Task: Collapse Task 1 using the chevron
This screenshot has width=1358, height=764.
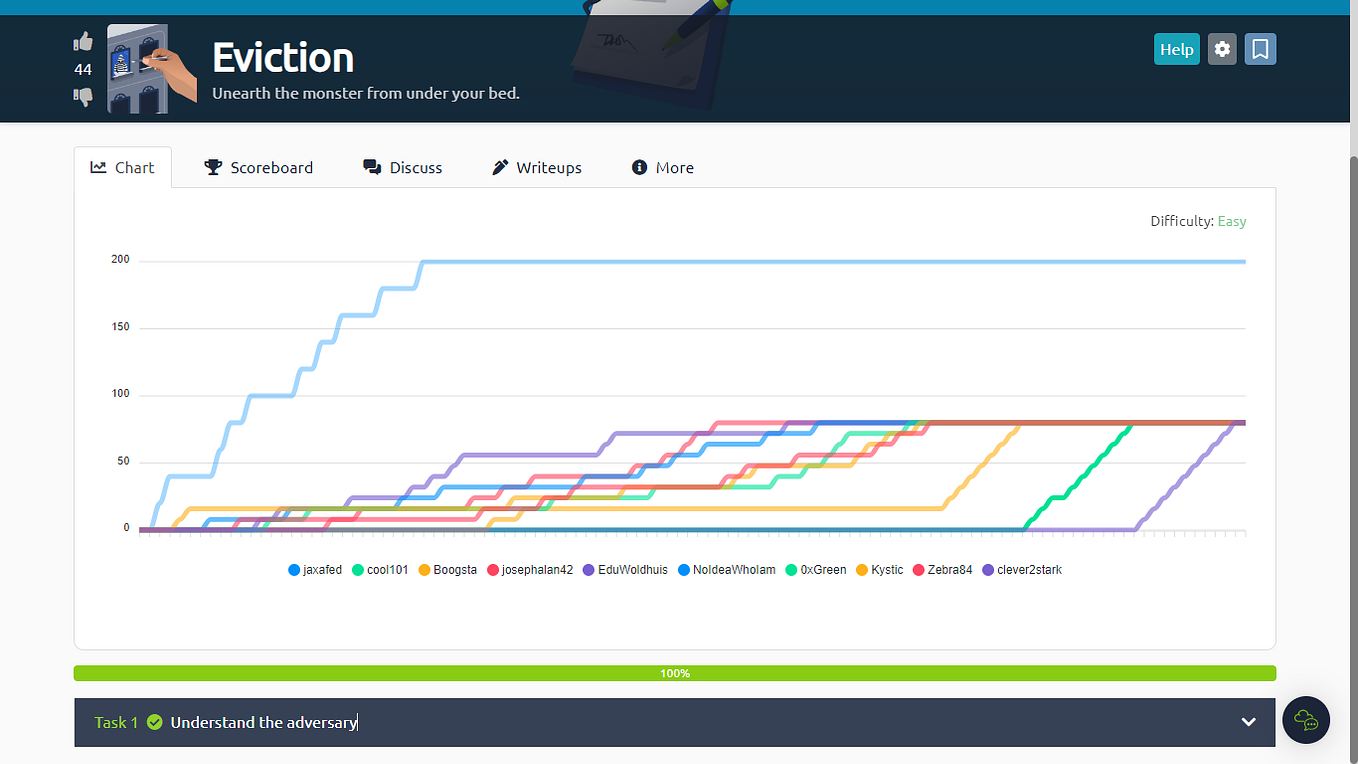Action: point(1247,721)
